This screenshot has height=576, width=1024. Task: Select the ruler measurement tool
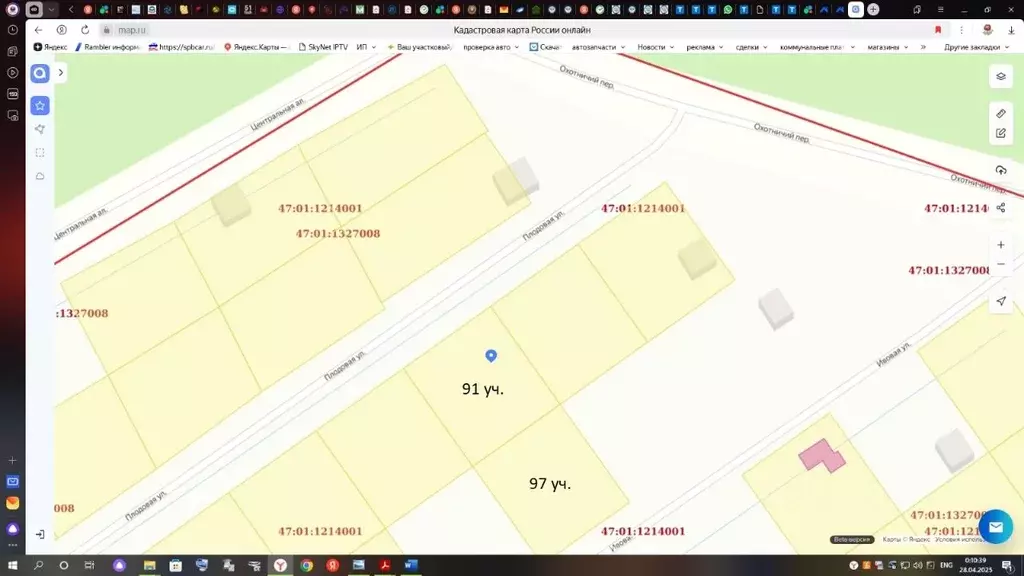pyautogui.click(x=1000, y=114)
